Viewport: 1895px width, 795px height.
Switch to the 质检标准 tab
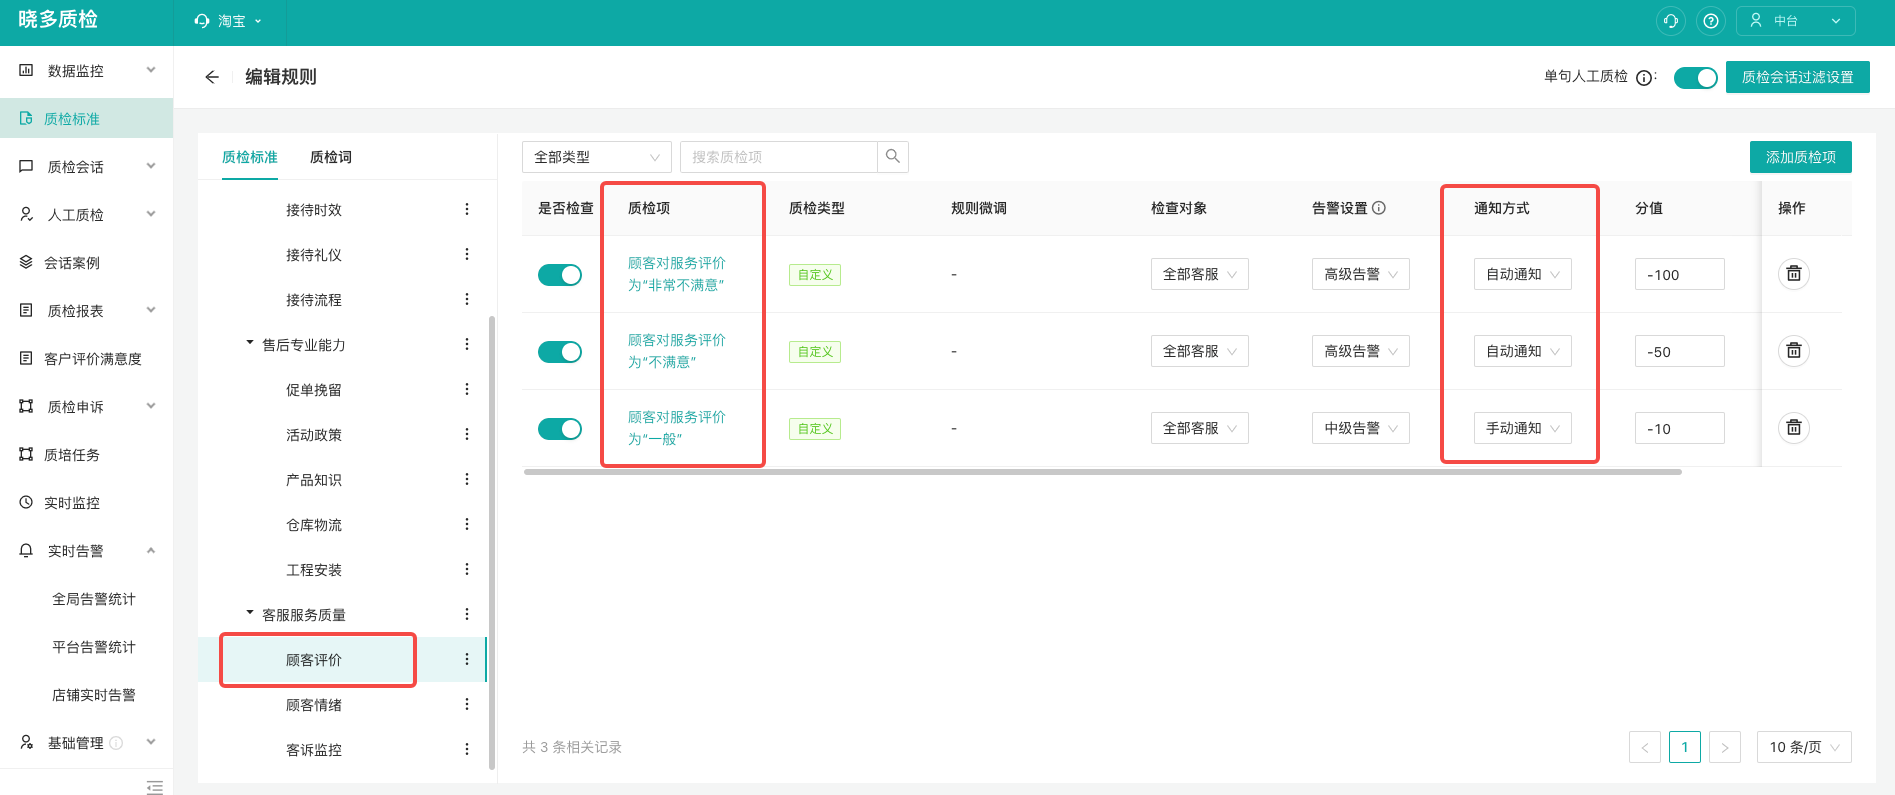pos(250,157)
